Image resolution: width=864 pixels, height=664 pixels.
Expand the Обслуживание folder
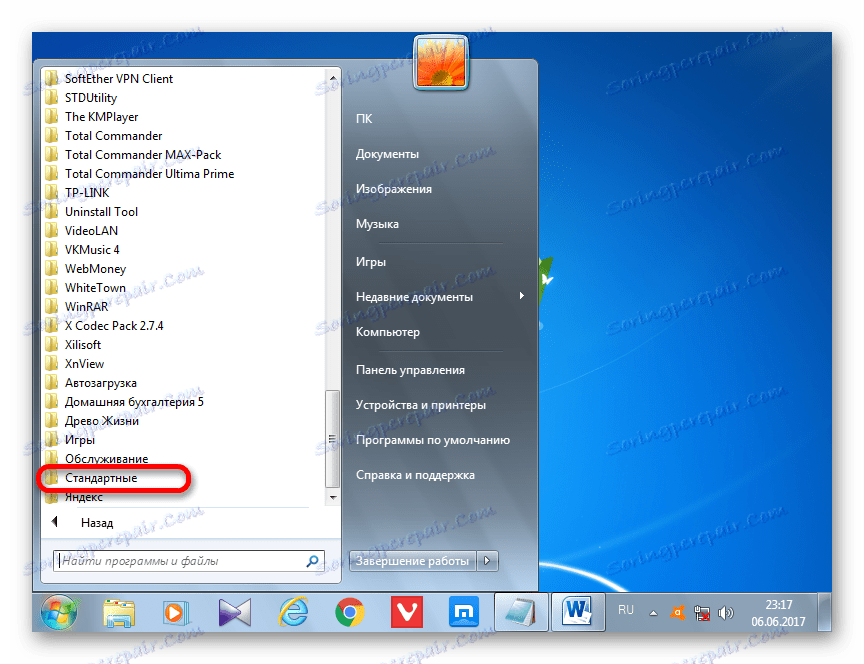click(106, 459)
